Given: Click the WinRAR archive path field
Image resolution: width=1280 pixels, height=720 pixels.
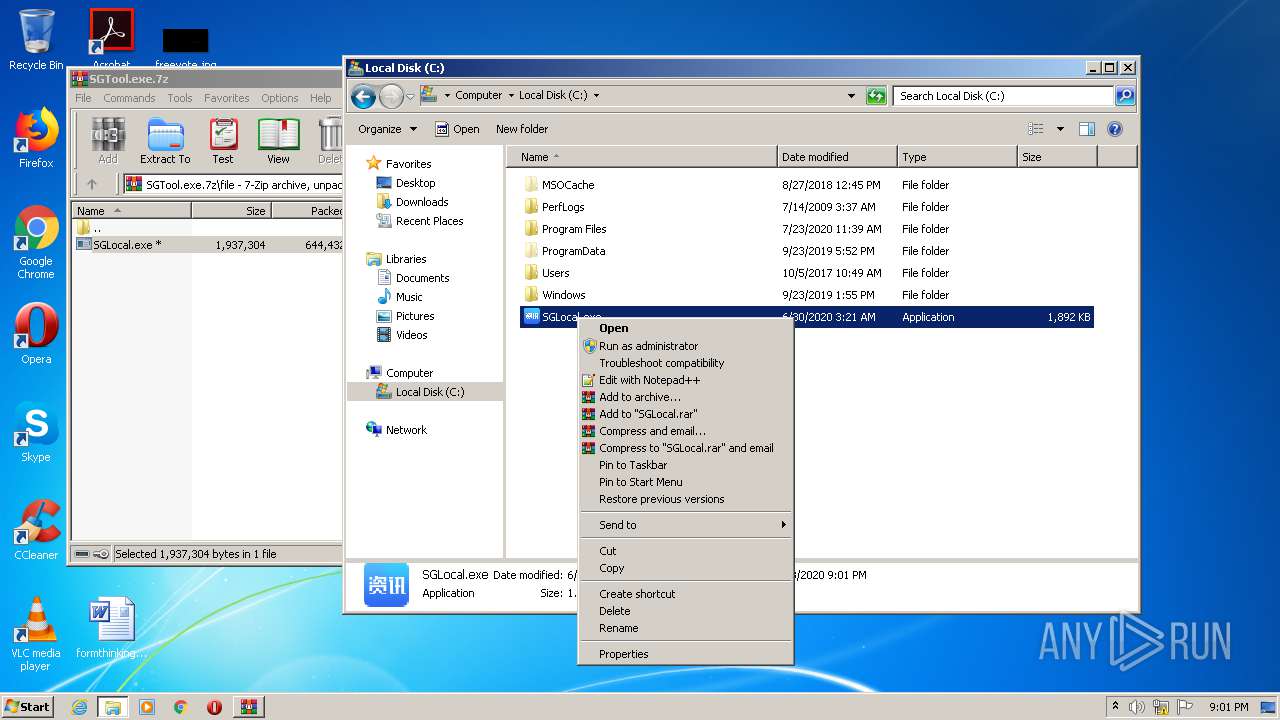Looking at the screenshot, I should point(233,184).
